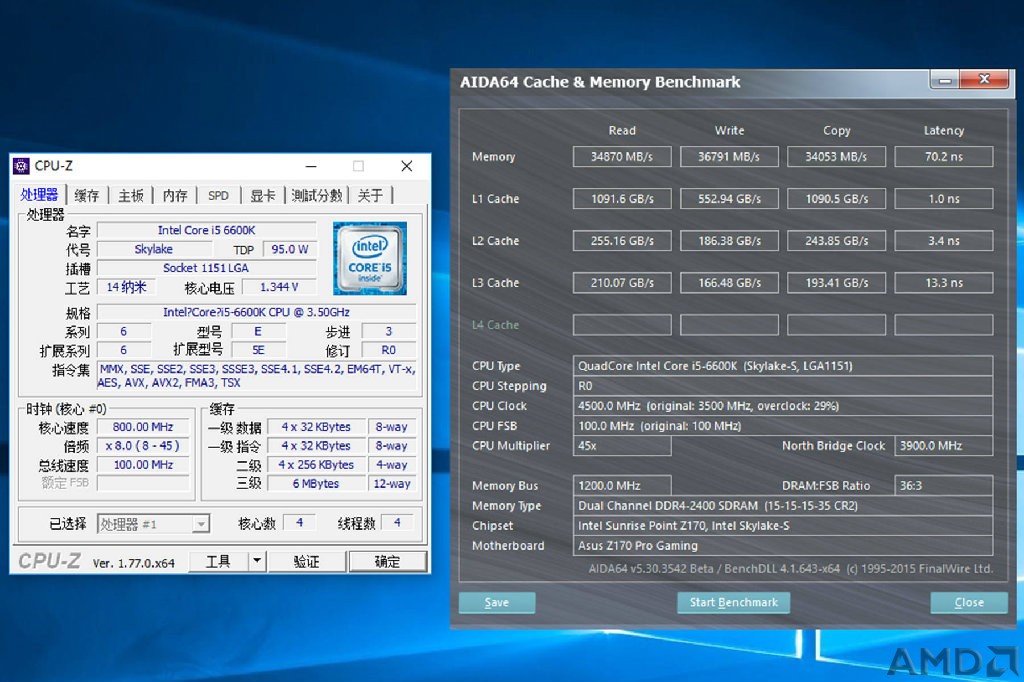Save the AIDA64 benchmark results
Screen dimensions: 1024x682
[497, 602]
